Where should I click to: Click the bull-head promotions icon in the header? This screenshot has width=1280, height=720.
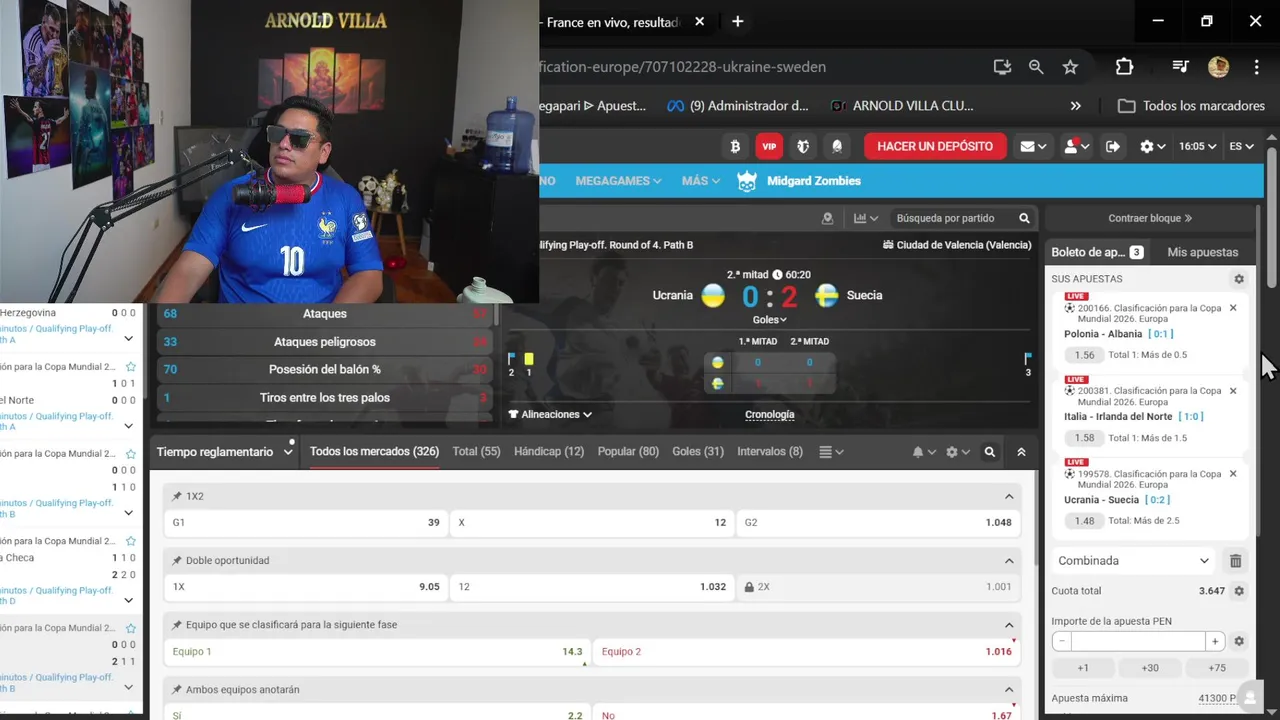coord(803,146)
